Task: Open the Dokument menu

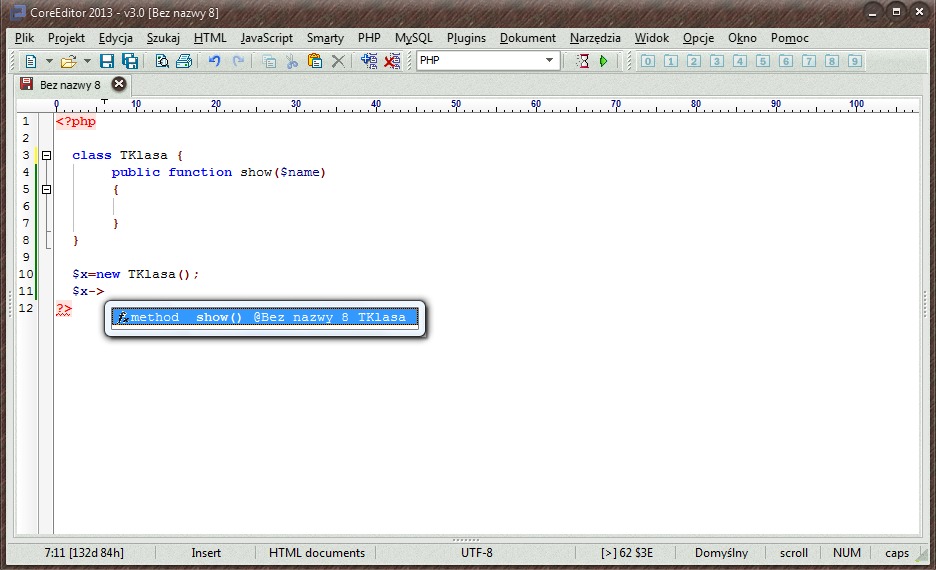Action: pos(528,38)
